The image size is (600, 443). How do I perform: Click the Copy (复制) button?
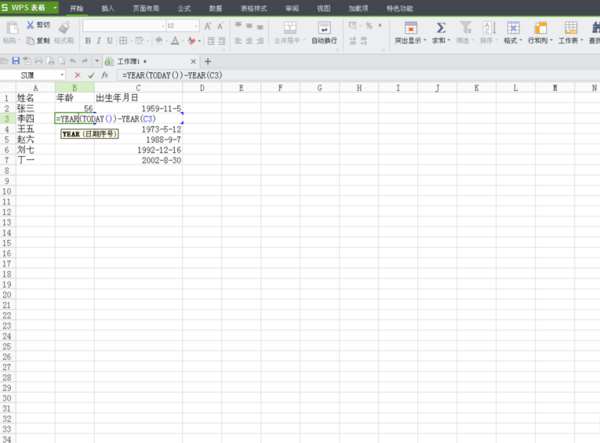click(38, 40)
